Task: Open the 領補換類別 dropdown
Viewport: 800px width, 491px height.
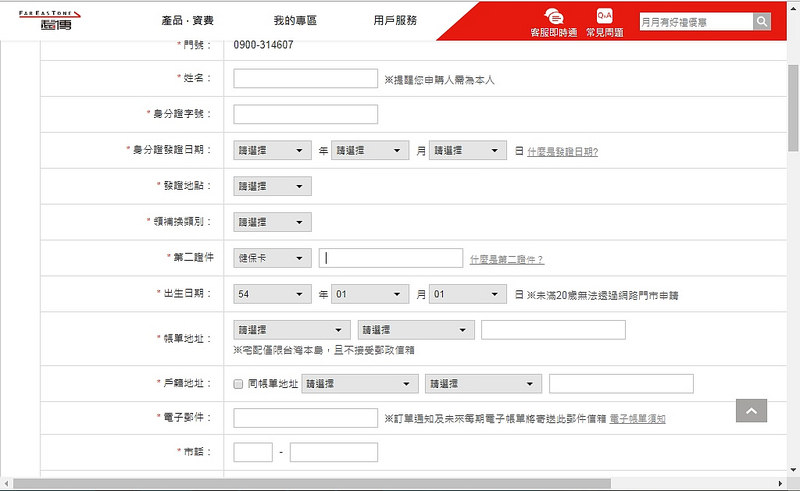Action: click(x=272, y=222)
